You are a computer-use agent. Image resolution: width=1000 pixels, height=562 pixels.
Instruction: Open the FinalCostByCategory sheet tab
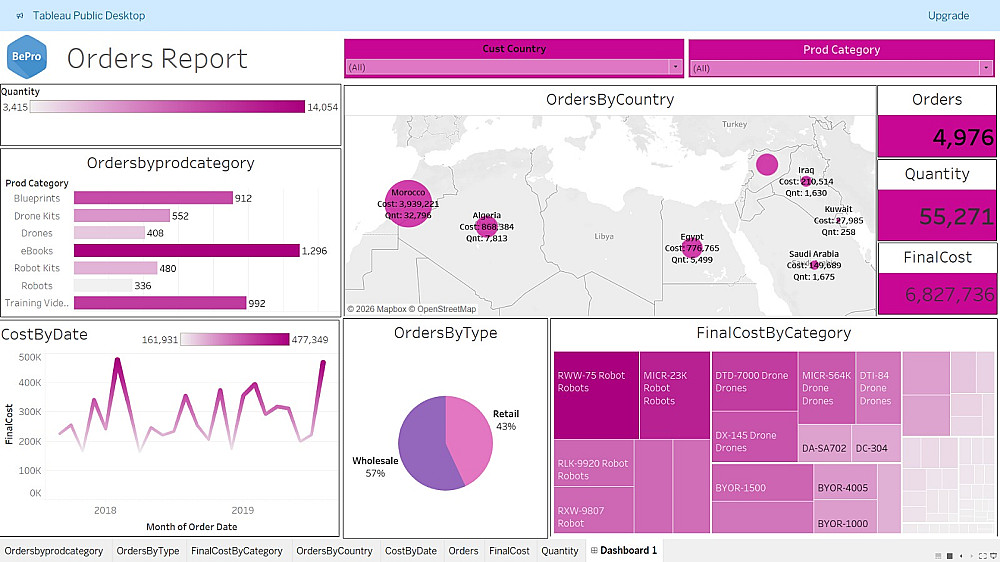tap(237, 551)
